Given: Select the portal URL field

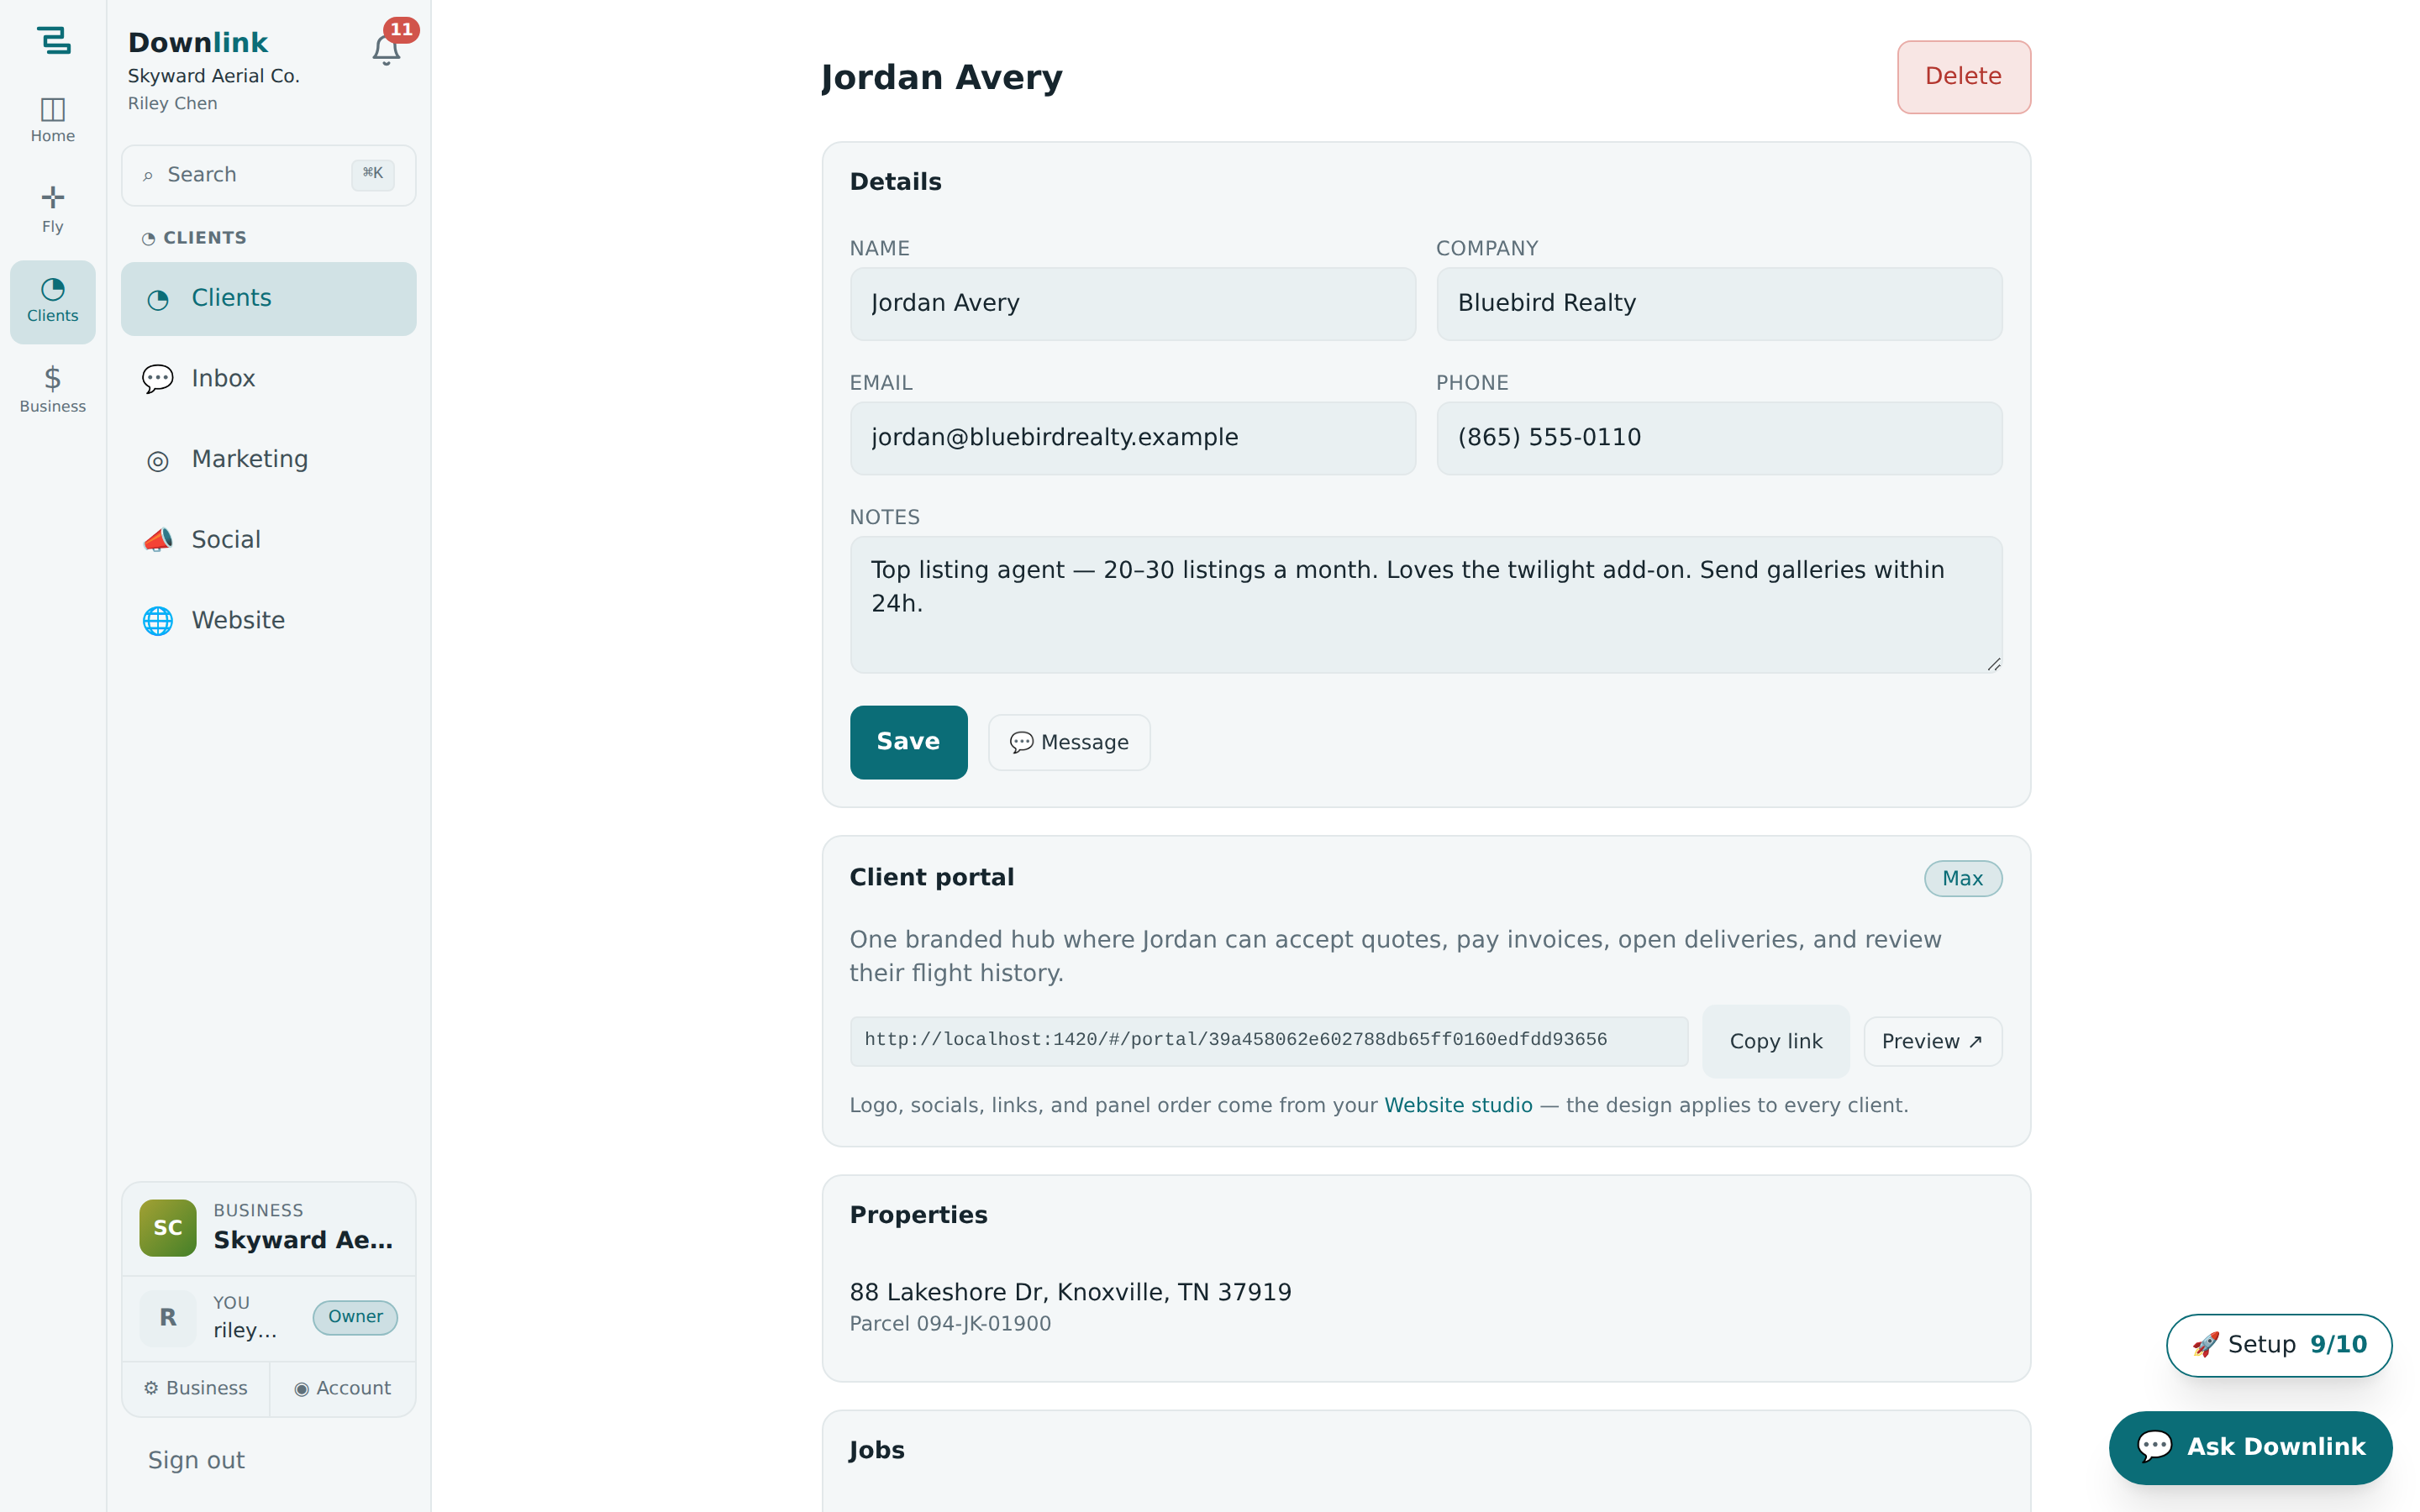Looking at the screenshot, I should [1269, 1042].
